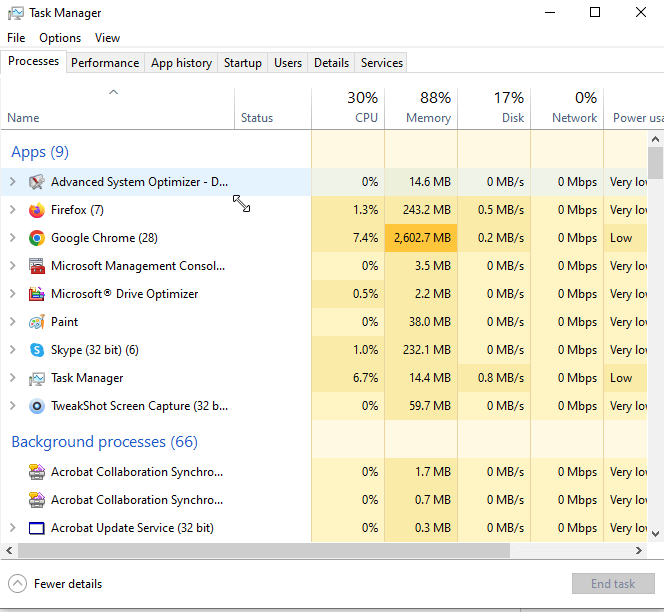Open the Options menu
The image size is (664, 612).
60,38
